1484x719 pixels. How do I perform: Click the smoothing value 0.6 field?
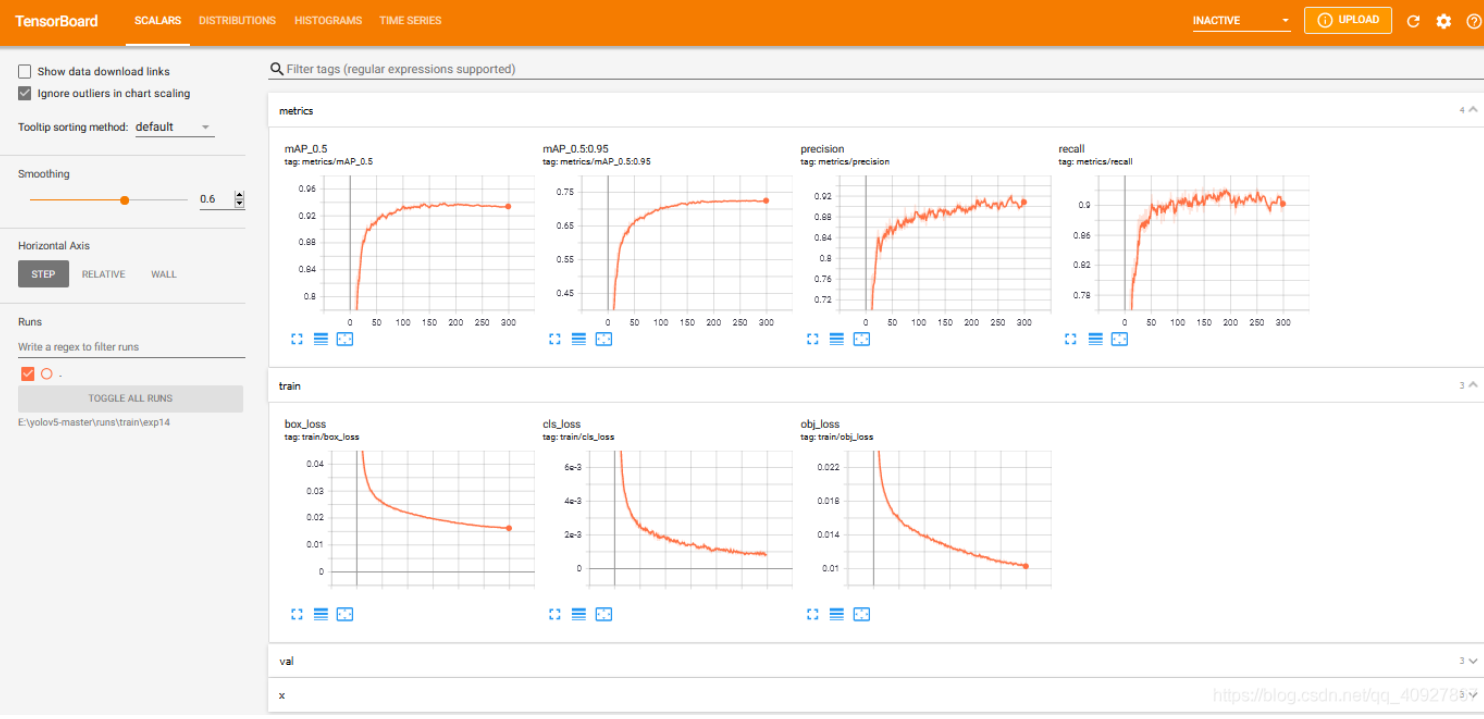click(x=215, y=199)
